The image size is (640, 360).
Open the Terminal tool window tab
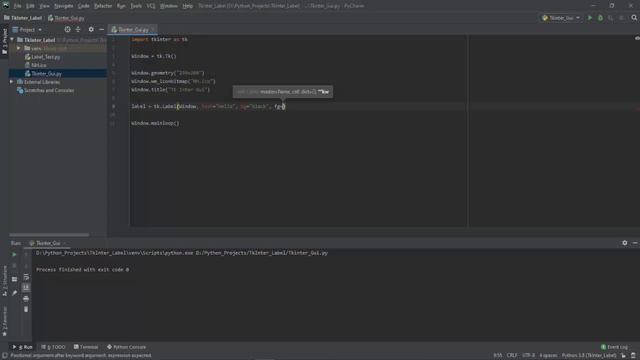[x=86, y=347]
